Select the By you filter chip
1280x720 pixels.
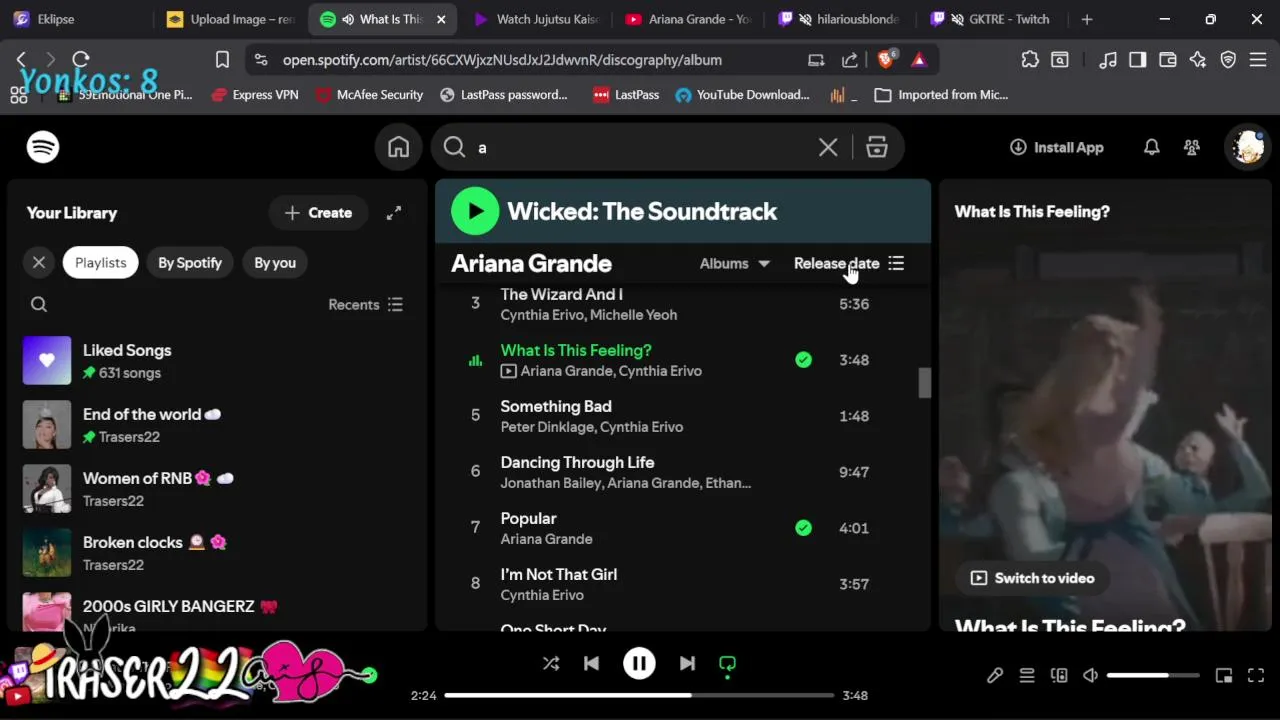pyautogui.click(x=275, y=263)
